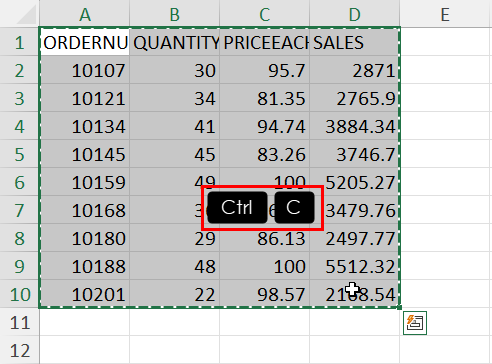Select cell containing 10134
This screenshot has width=492, height=364.
click(x=85, y=126)
